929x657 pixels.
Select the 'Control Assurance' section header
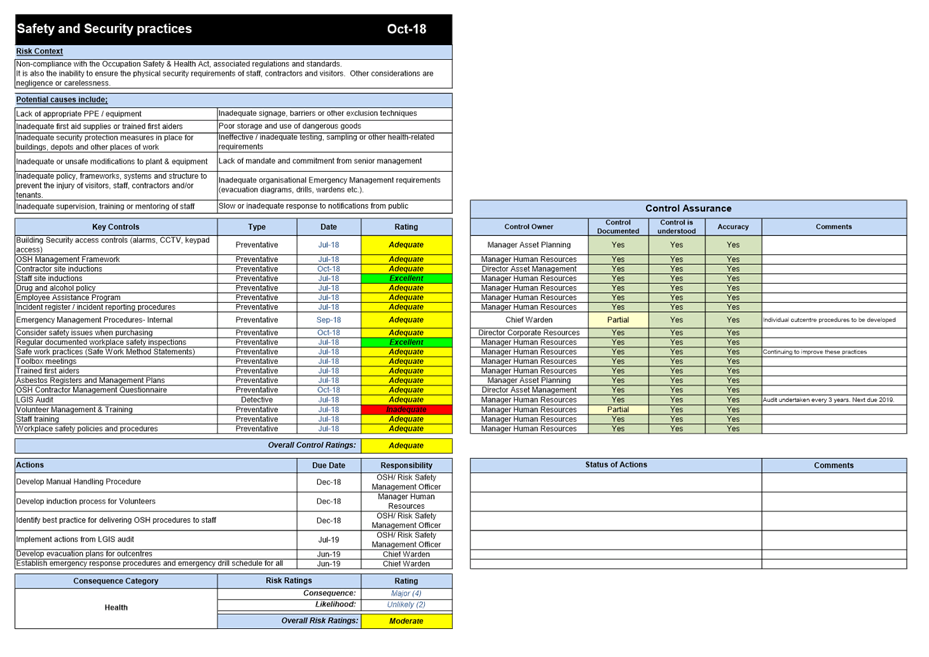click(688, 209)
